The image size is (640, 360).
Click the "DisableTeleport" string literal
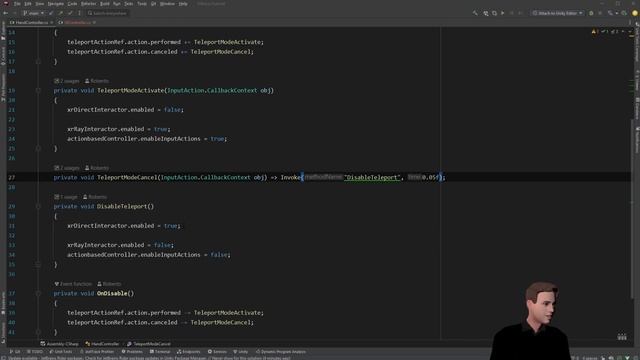click(x=372, y=178)
